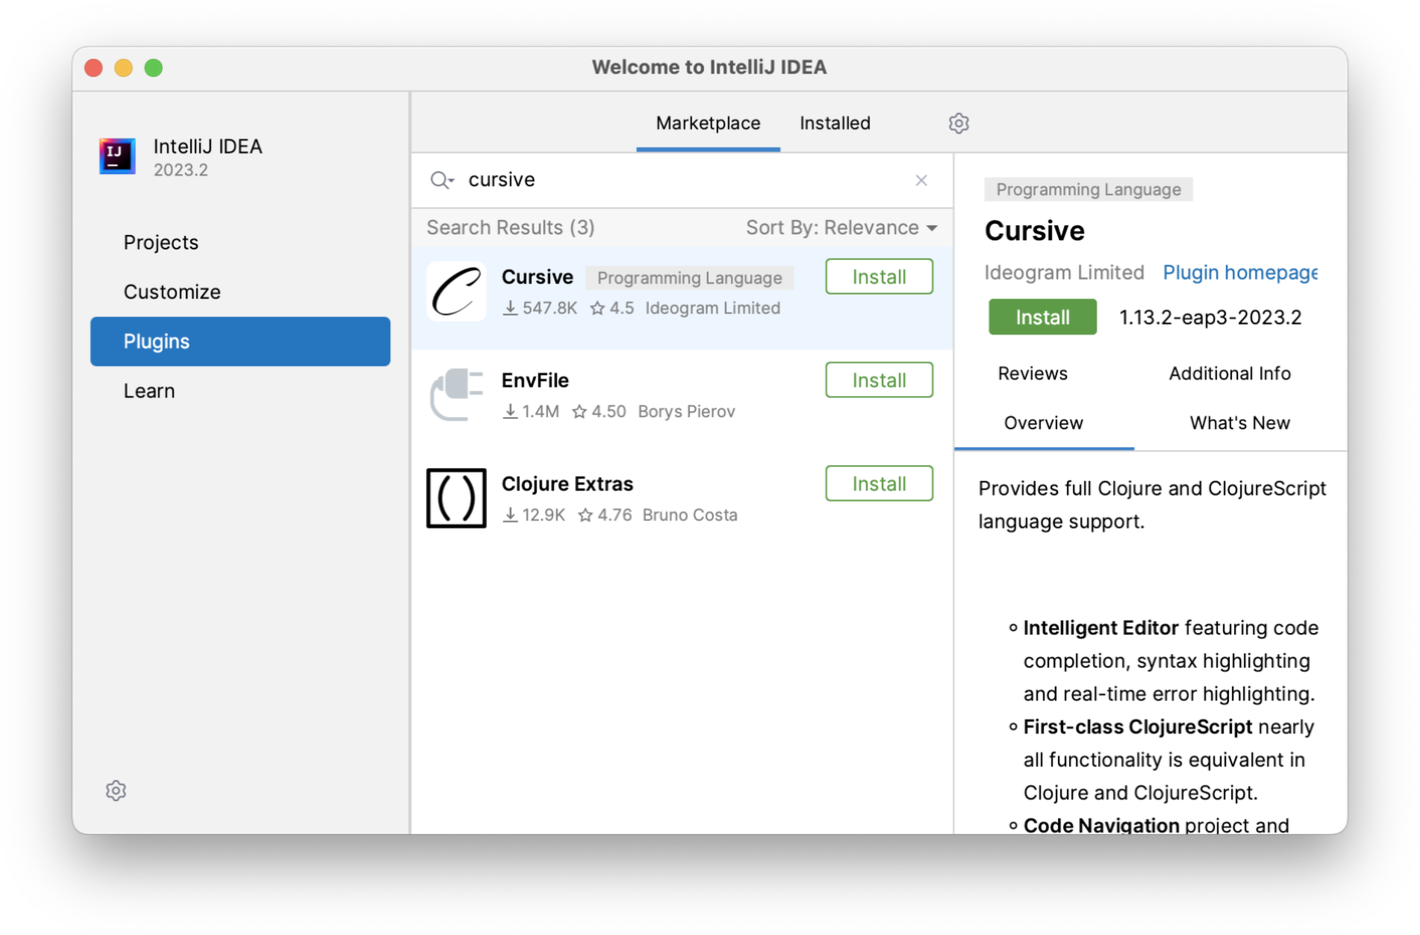Select the EnvFile result title

535,380
